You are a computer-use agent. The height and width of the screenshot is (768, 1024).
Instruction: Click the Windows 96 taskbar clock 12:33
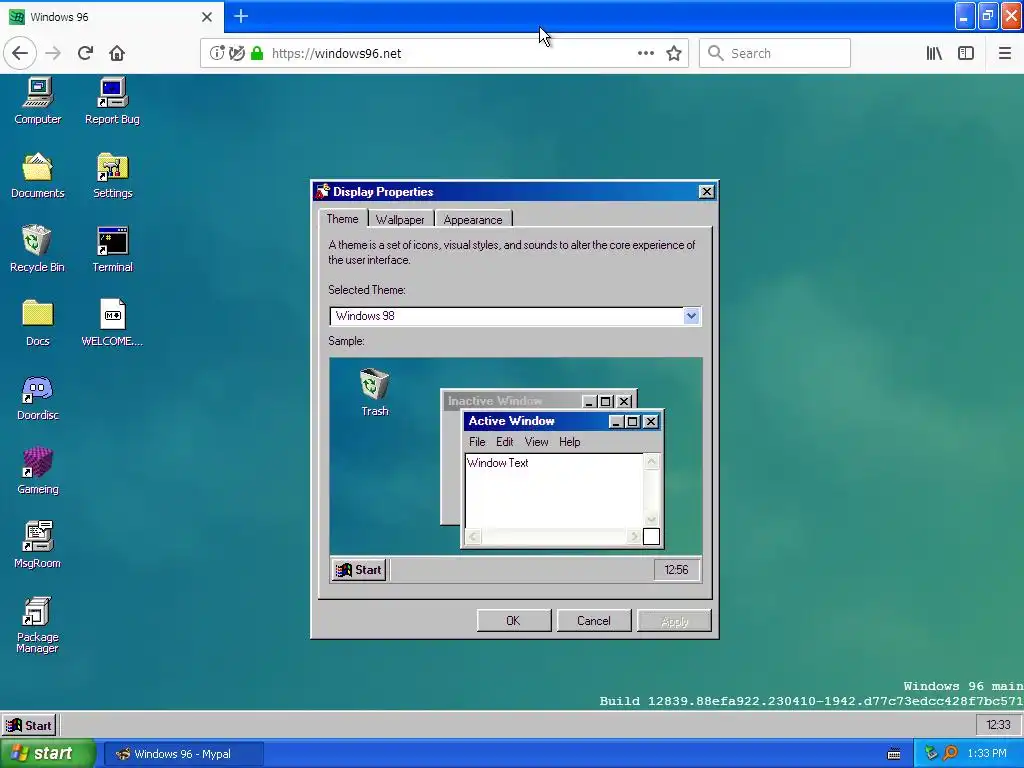(x=998, y=725)
